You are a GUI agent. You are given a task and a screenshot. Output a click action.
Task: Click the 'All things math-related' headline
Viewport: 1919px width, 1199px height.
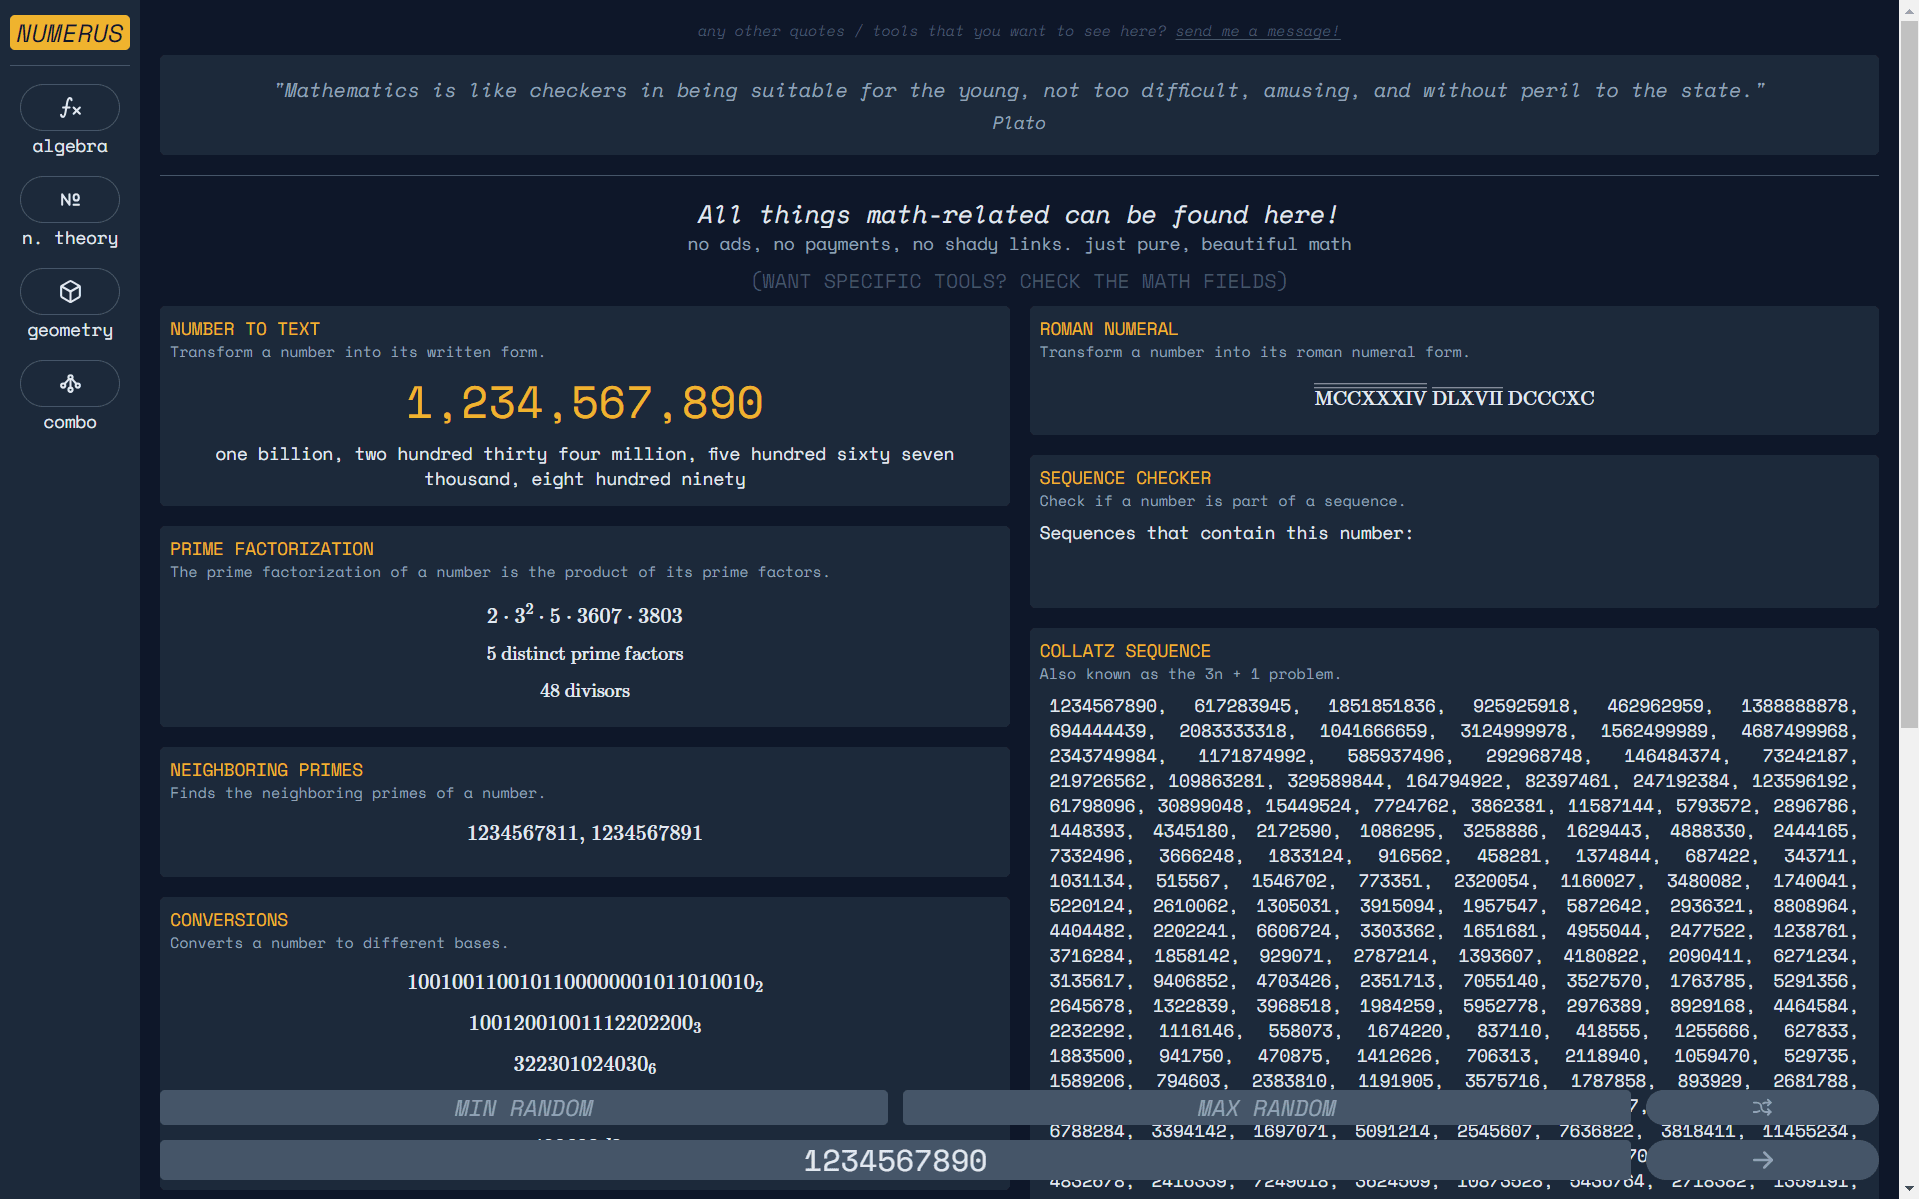pos(1019,215)
